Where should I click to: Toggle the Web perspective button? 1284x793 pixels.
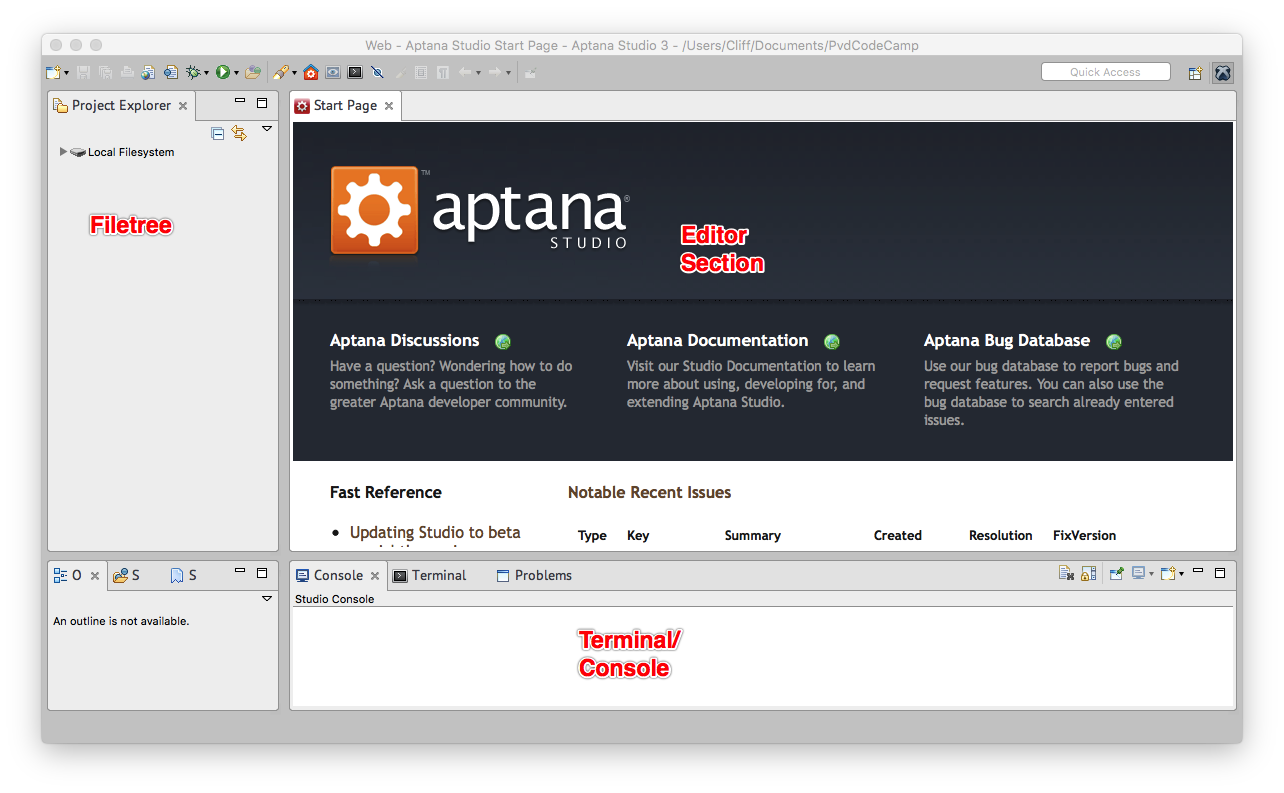click(x=1222, y=73)
